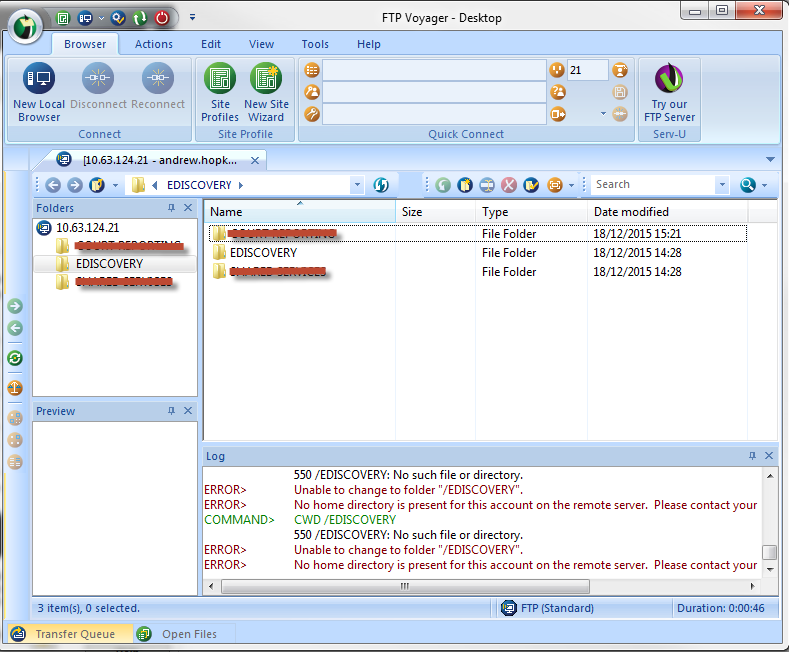Image resolution: width=789 pixels, height=652 pixels.
Task: Click the Quick Connect password key icon
Action: tap(312, 114)
